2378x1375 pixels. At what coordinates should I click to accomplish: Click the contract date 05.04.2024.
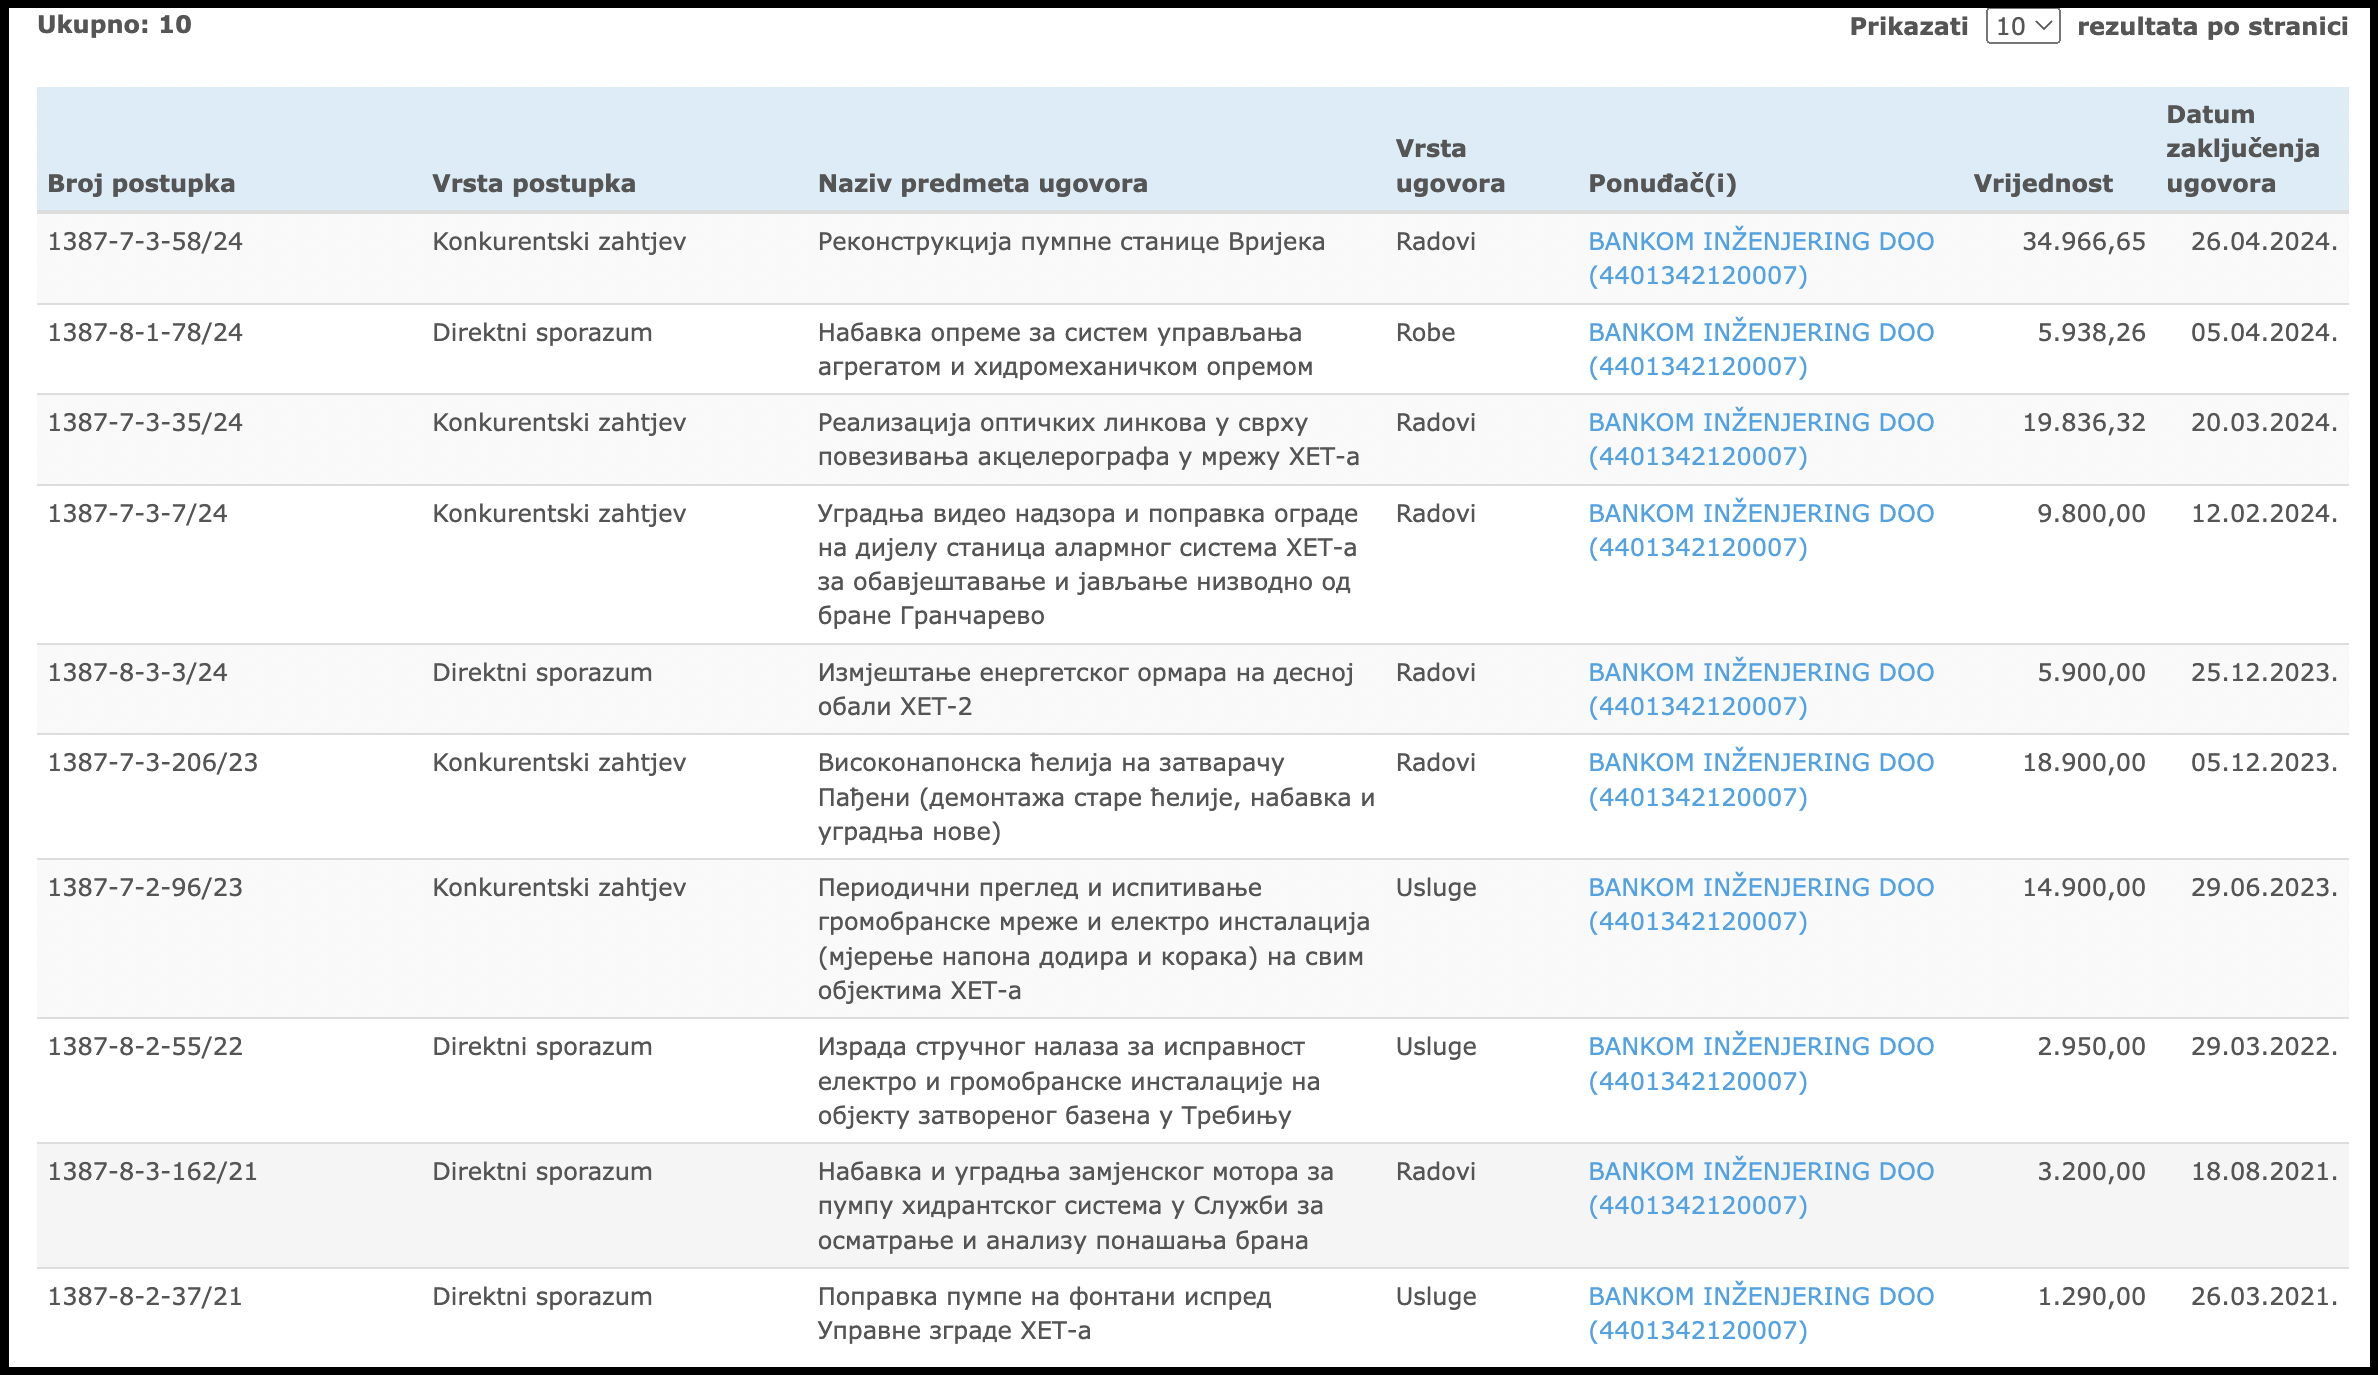(2264, 333)
